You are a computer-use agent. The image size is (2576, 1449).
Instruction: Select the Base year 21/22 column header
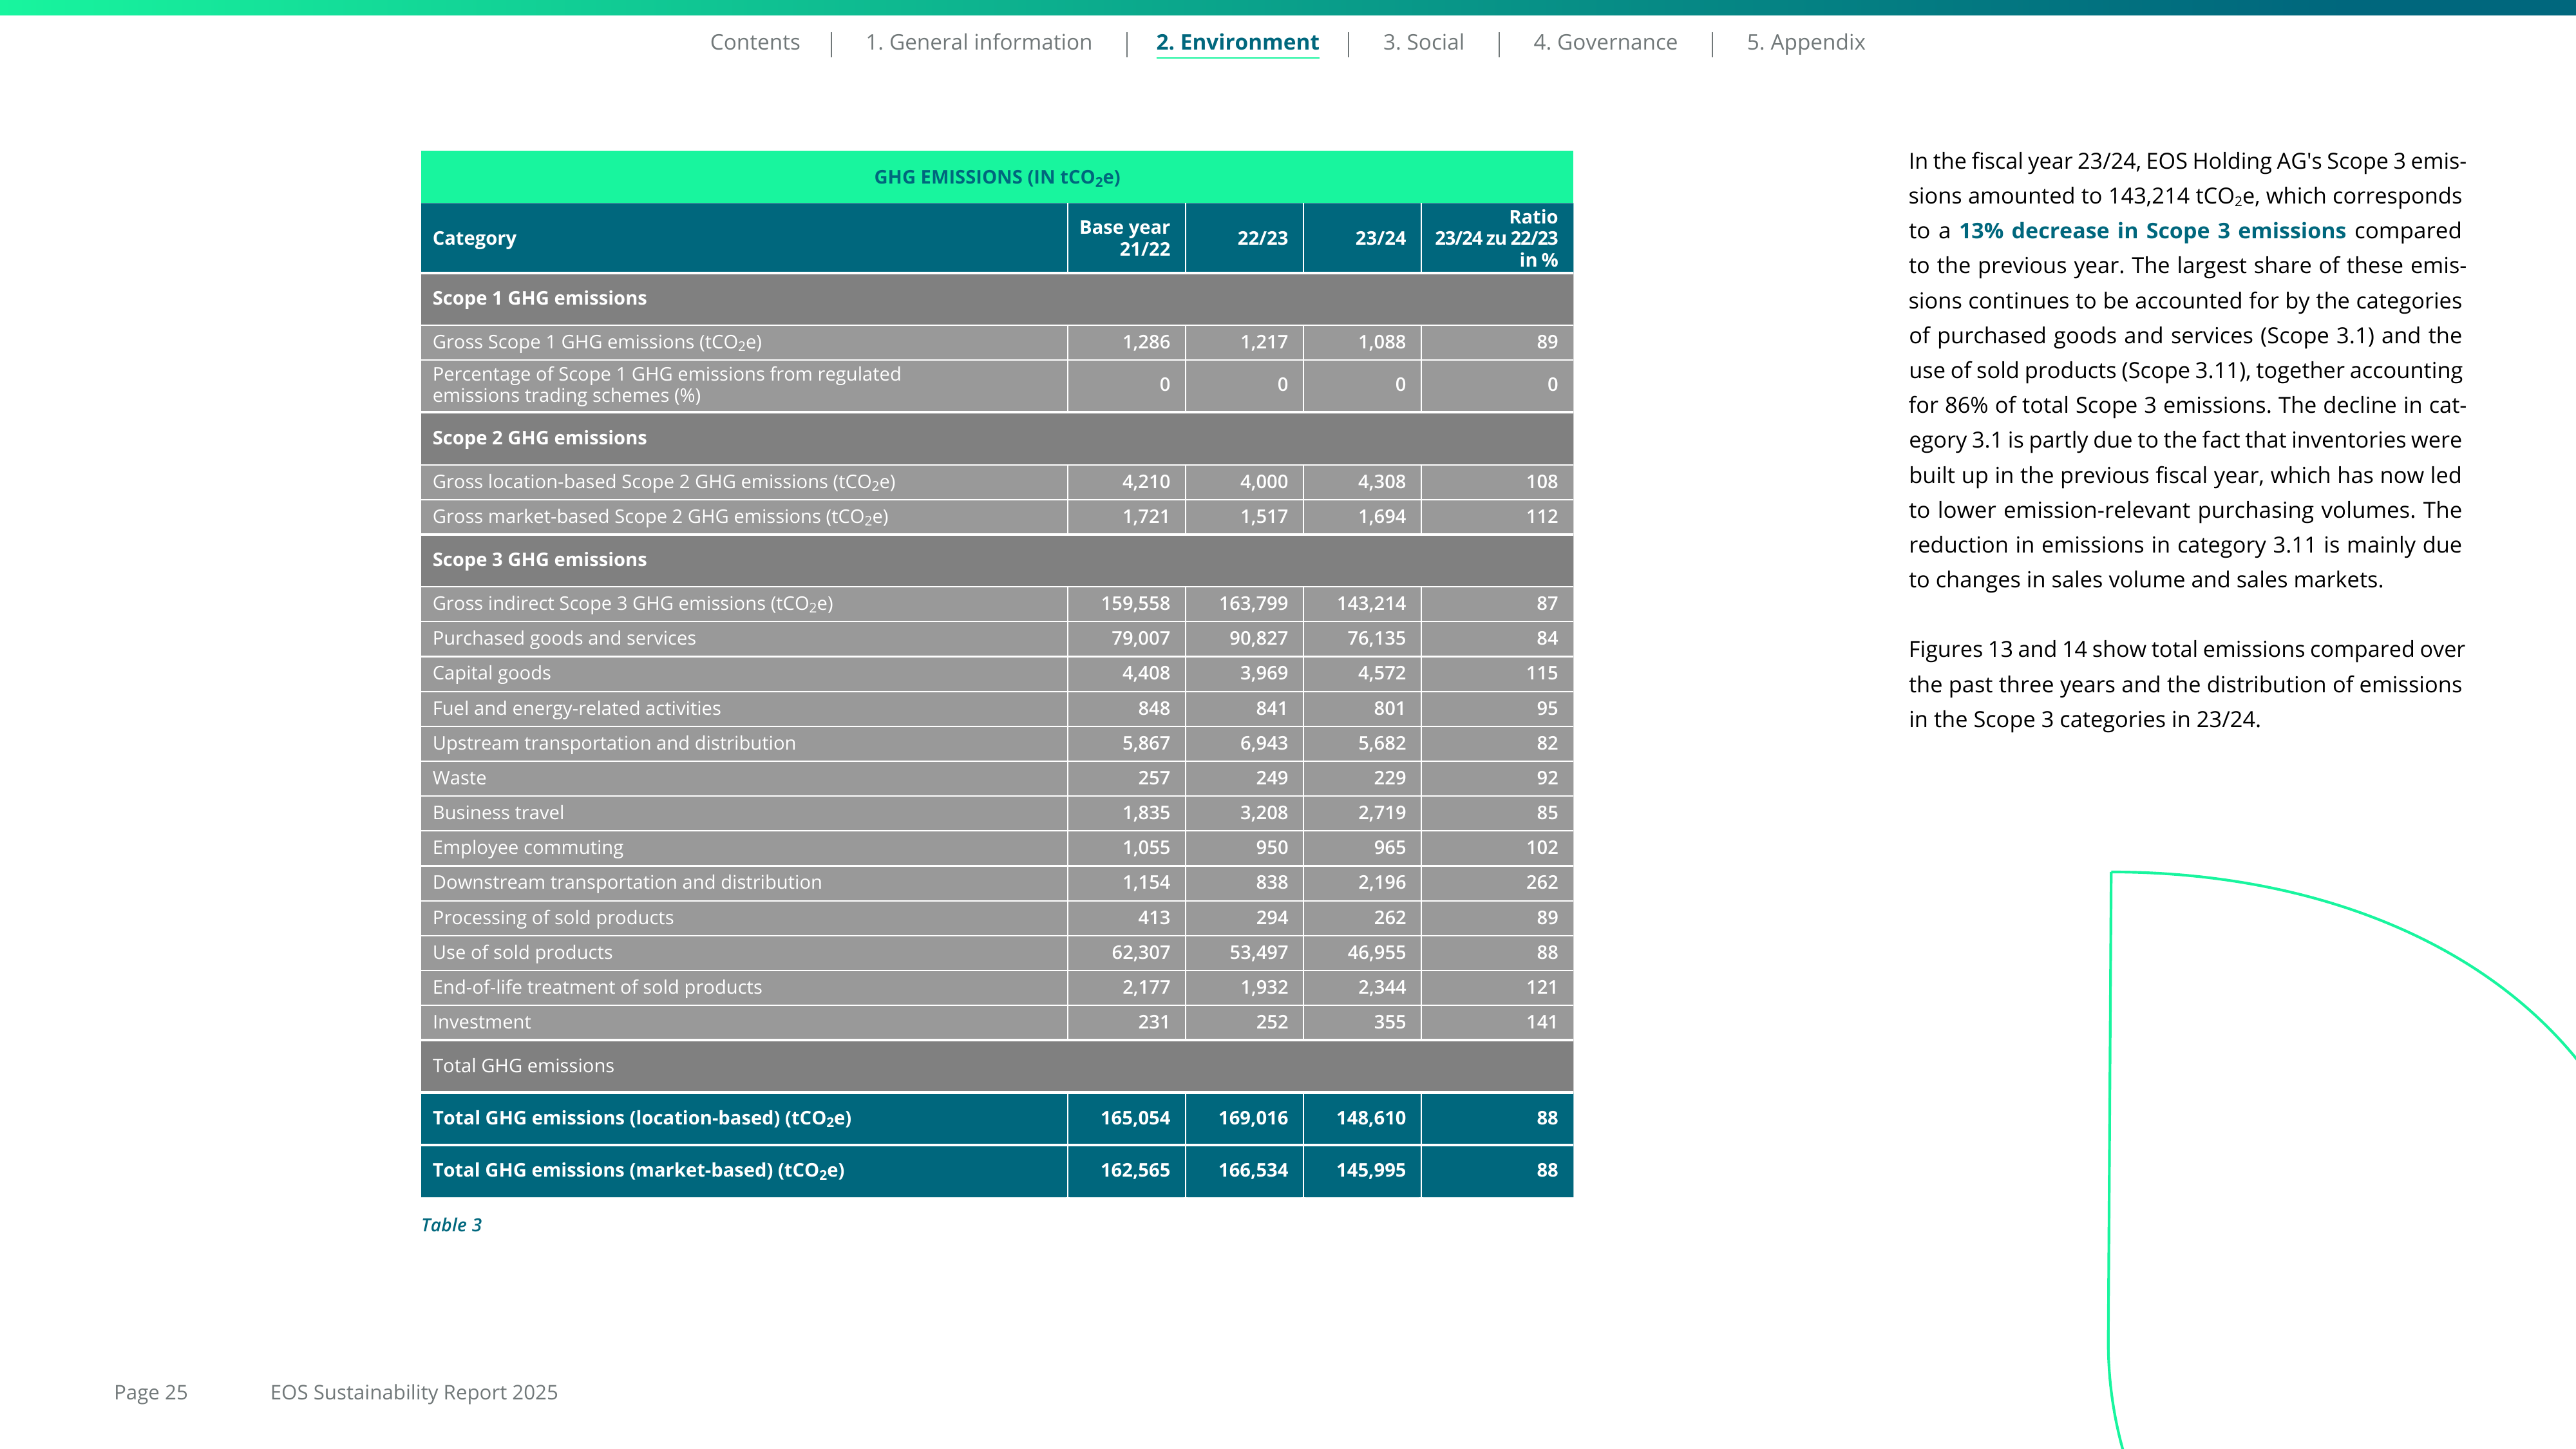1126,238
